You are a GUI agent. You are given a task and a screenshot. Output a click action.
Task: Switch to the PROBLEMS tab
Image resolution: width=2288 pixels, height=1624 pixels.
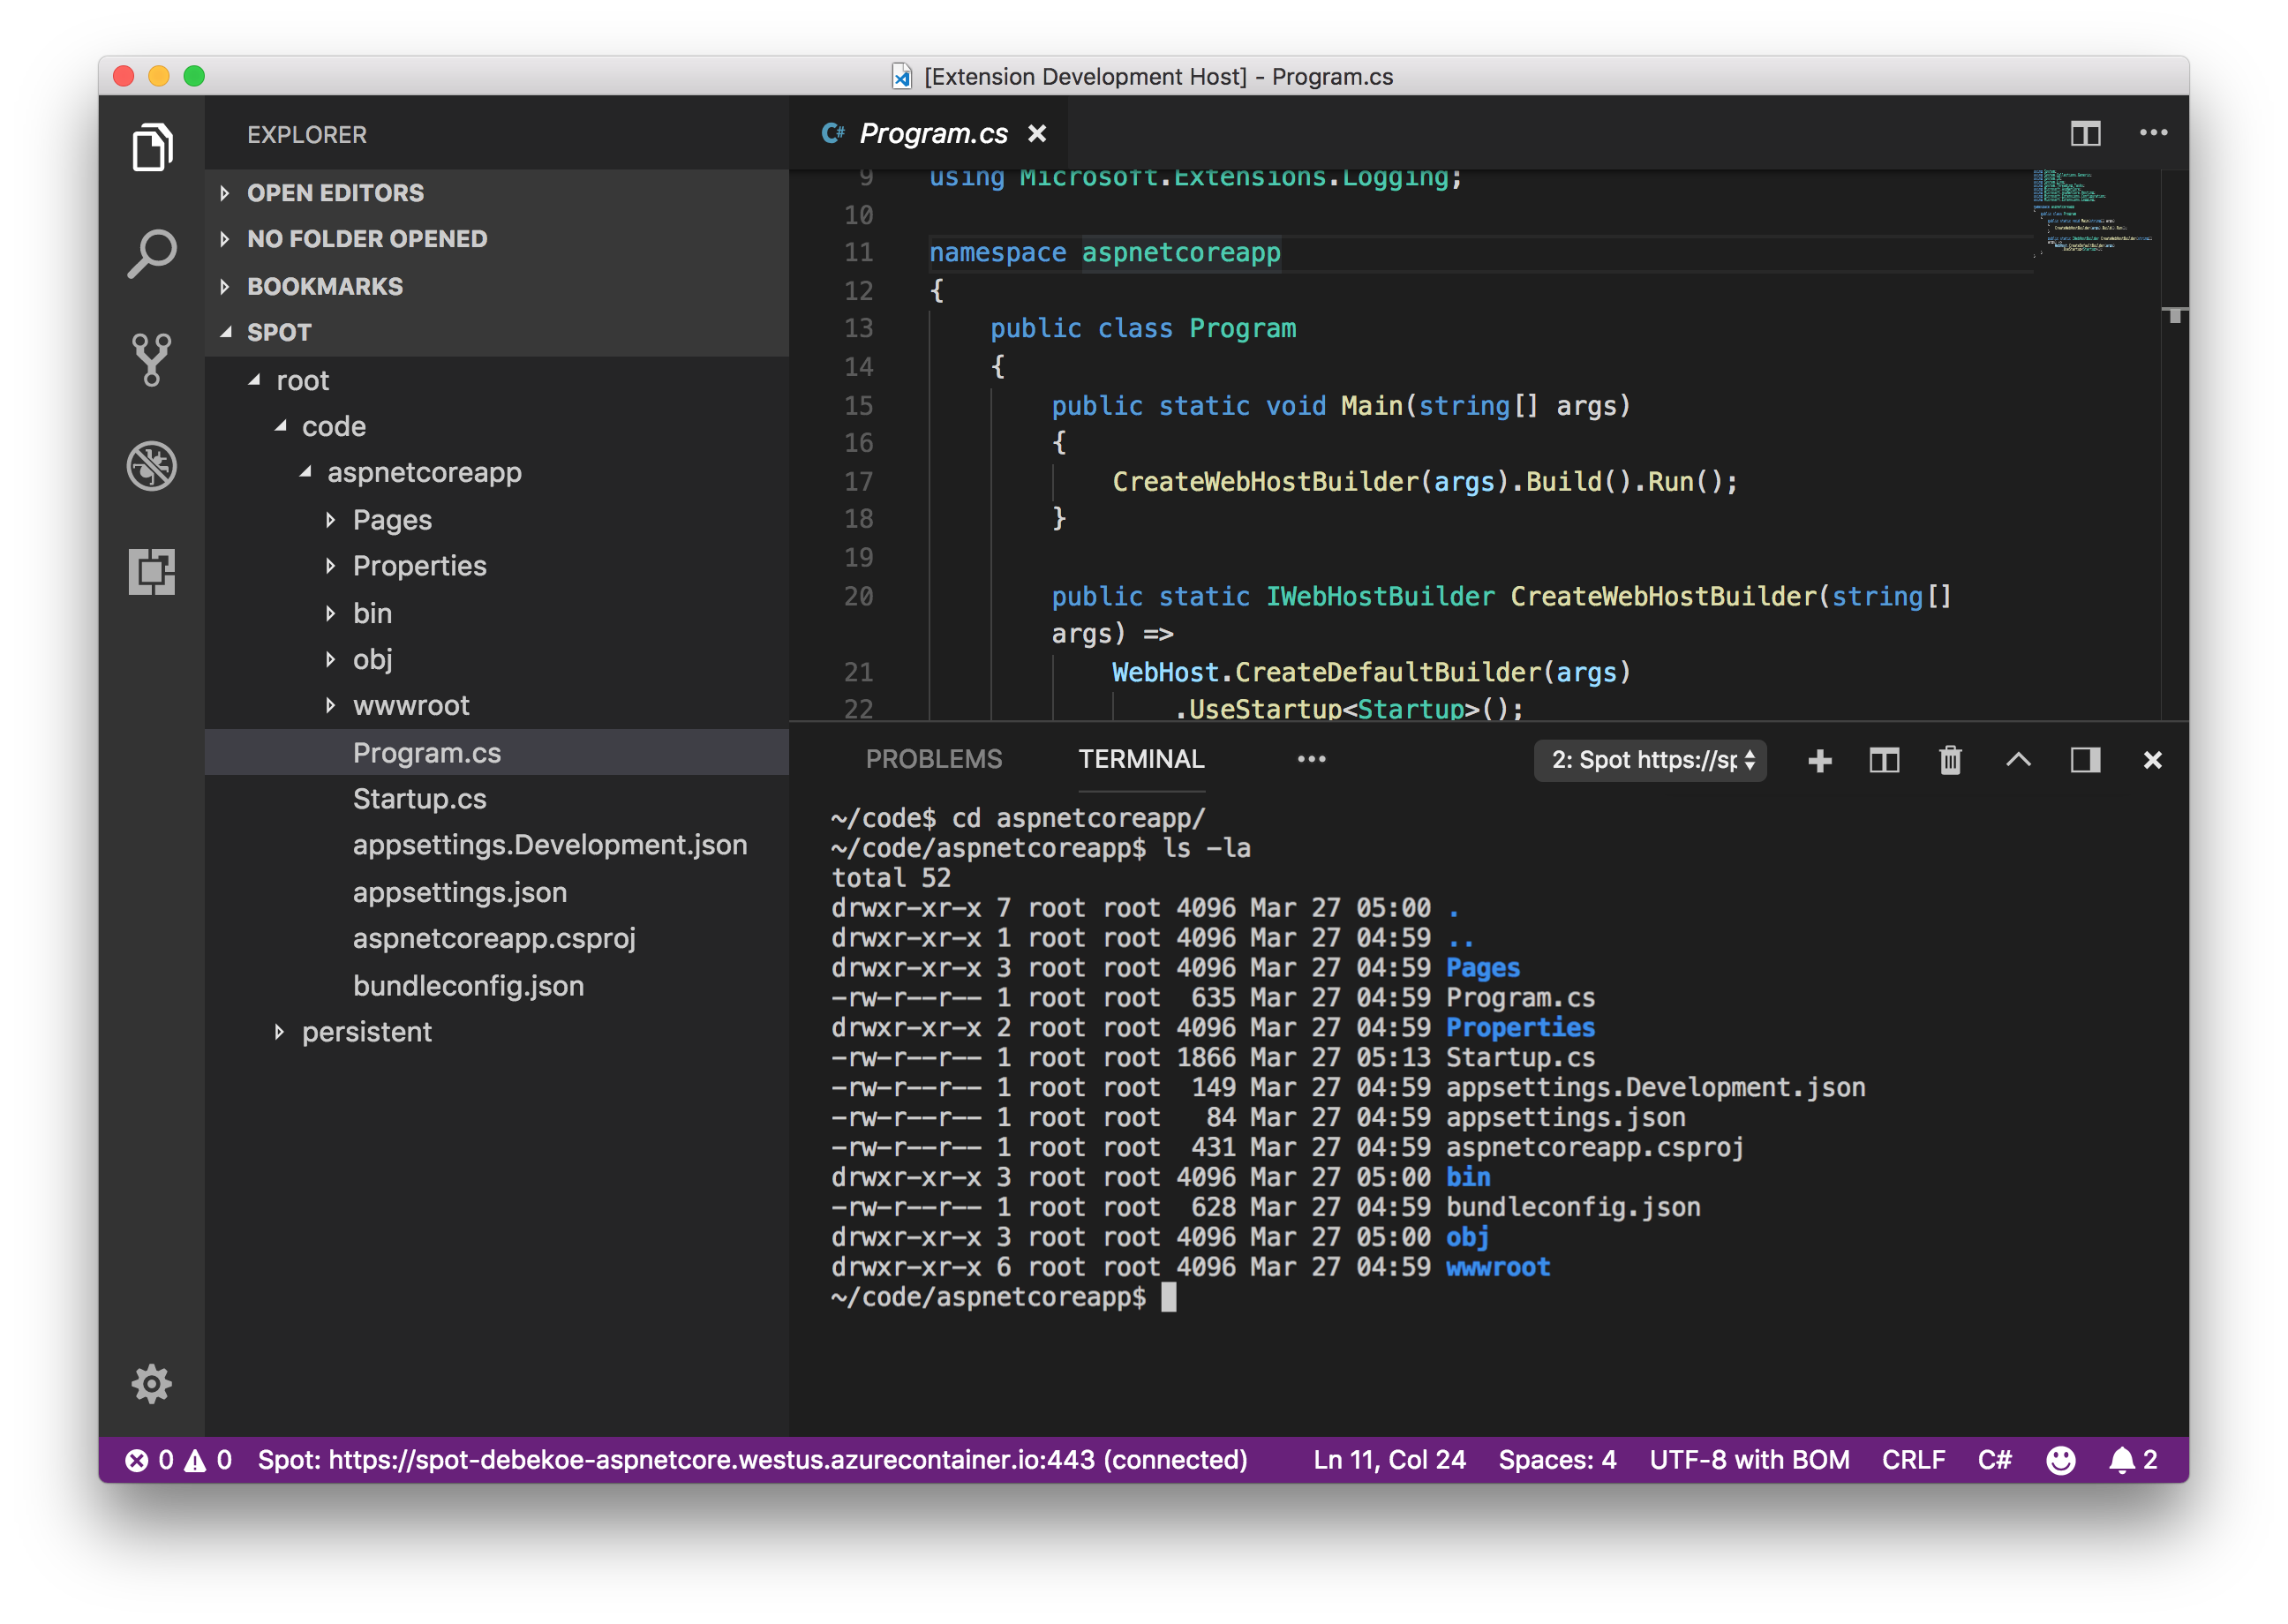(933, 759)
